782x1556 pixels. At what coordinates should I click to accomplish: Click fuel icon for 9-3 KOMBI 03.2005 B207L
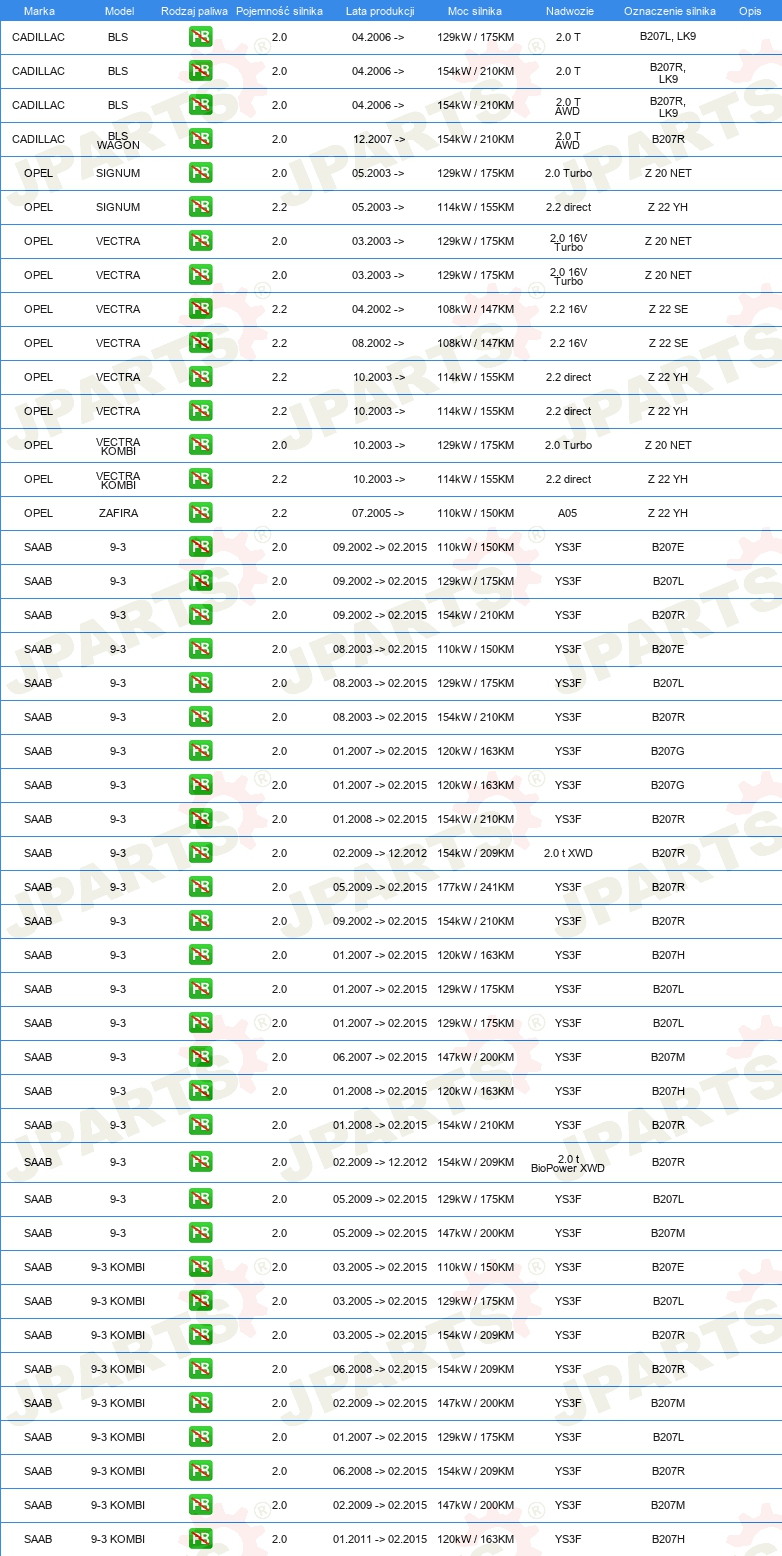[200, 1301]
